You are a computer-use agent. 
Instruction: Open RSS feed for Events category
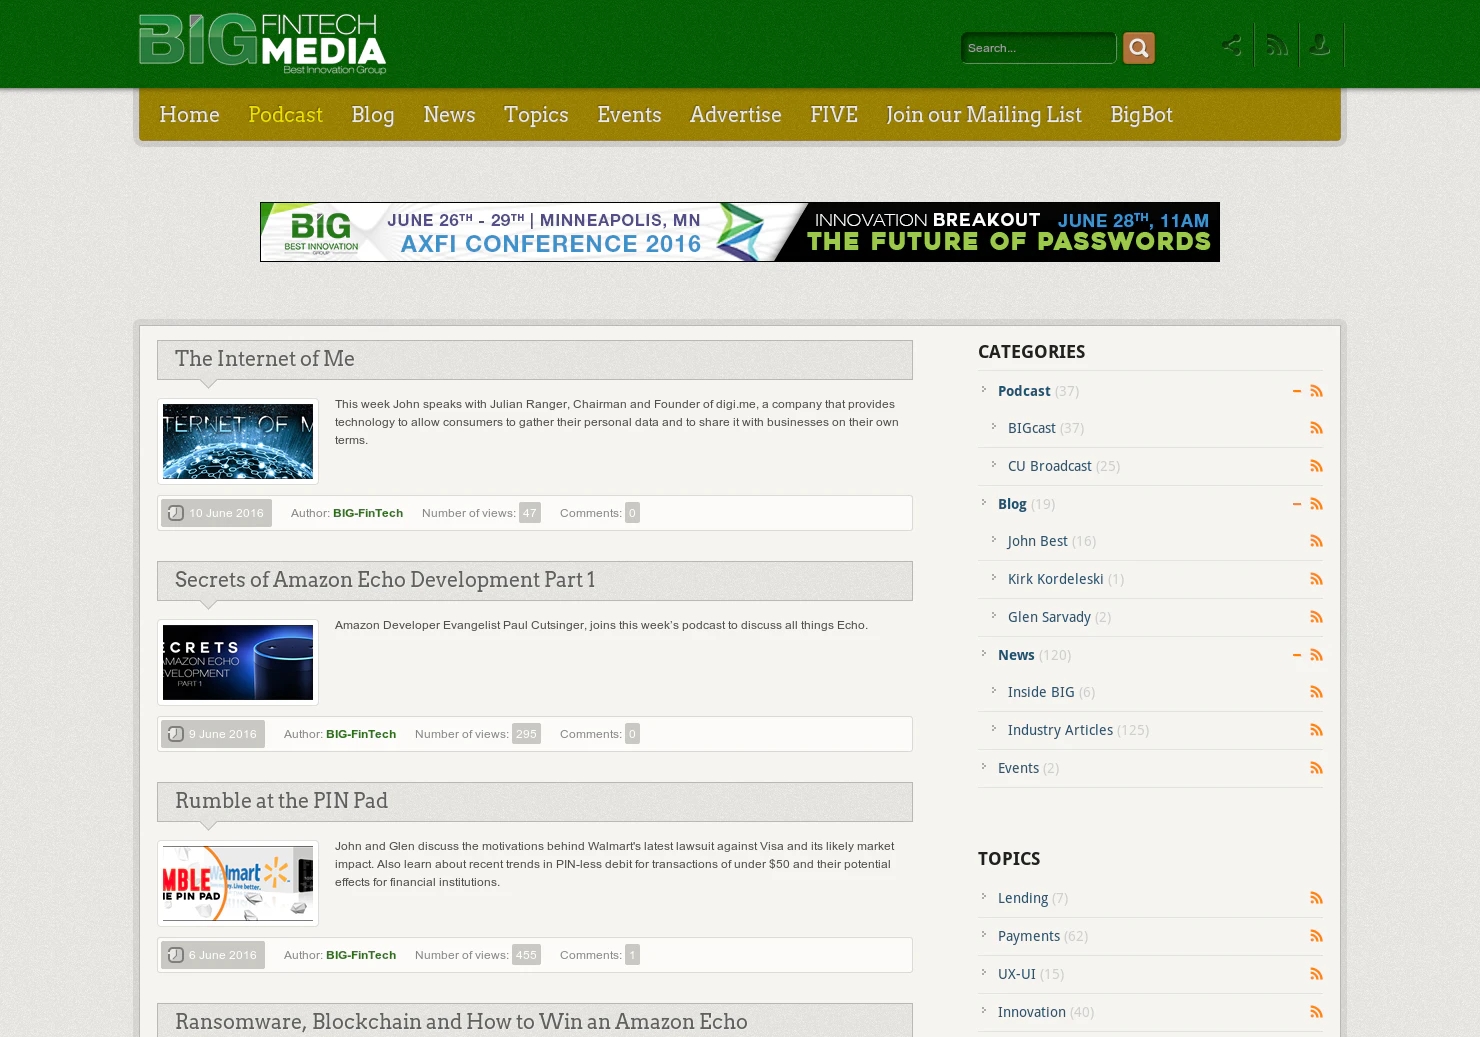click(x=1316, y=768)
